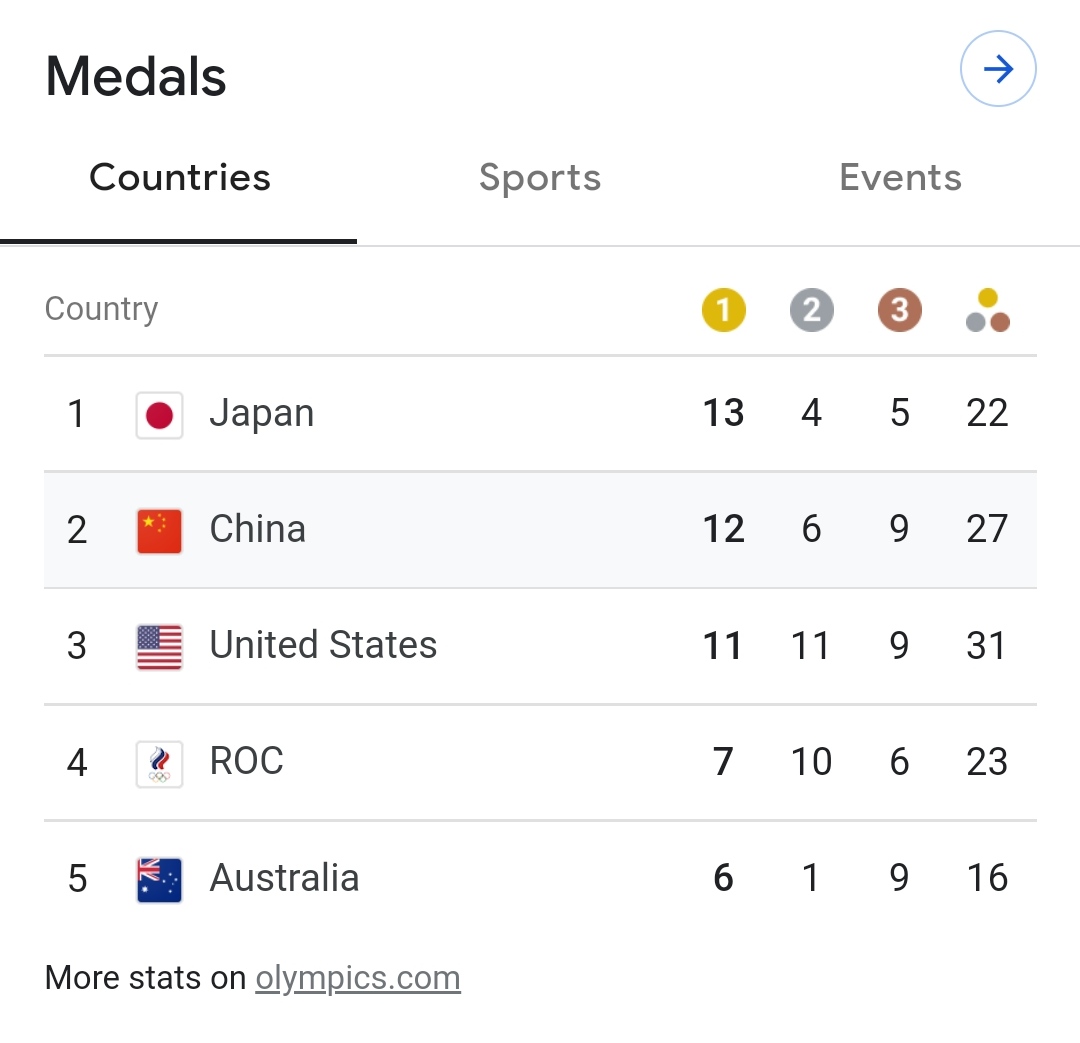
Task: Click the United States country name
Action: click(323, 645)
